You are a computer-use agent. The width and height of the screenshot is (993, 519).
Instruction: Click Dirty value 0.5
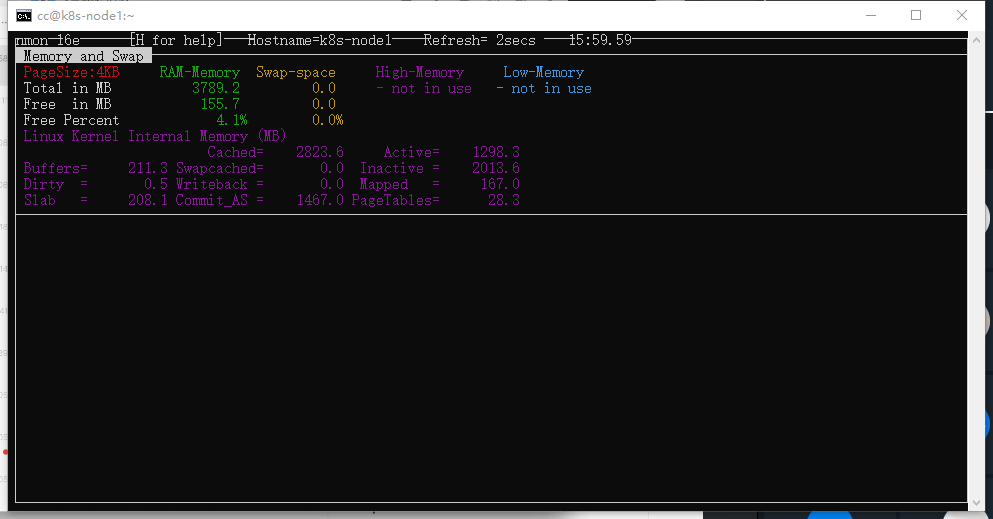(156, 184)
